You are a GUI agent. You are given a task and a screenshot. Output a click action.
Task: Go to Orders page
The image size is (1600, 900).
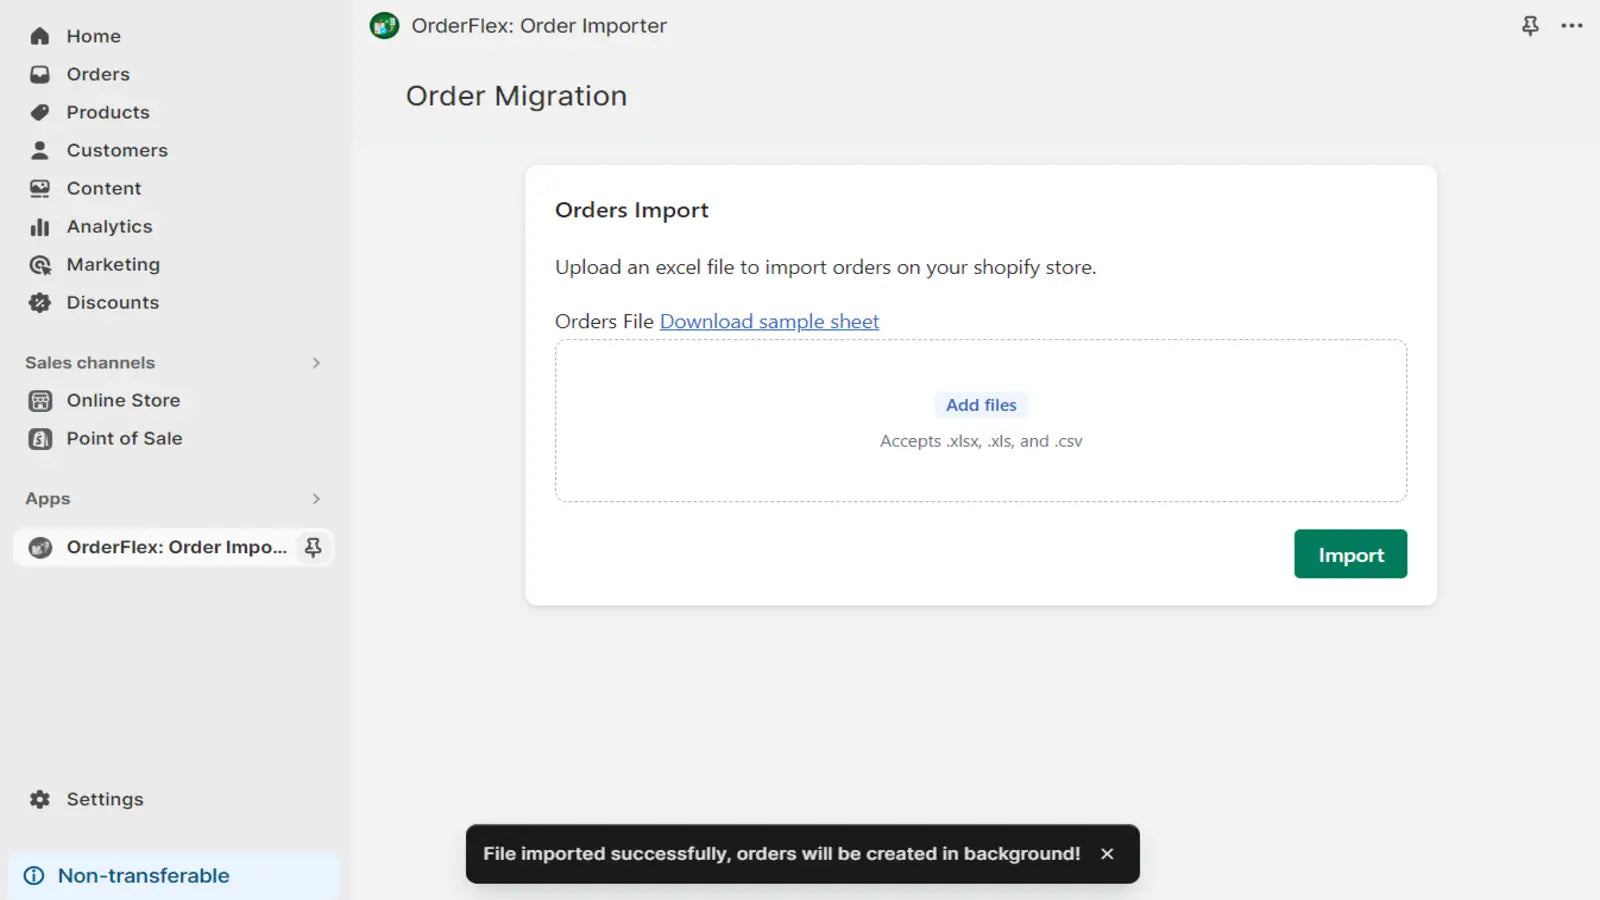click(x=98, y=74)
